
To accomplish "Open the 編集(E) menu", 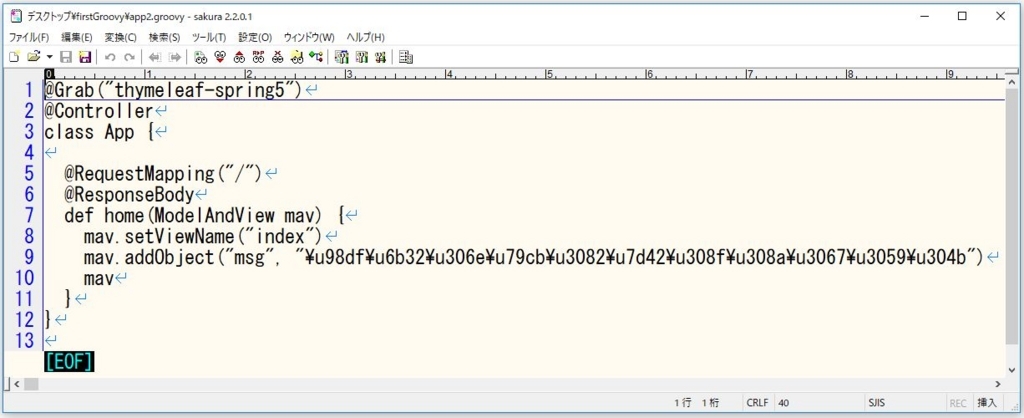I will tap(76, 37).
